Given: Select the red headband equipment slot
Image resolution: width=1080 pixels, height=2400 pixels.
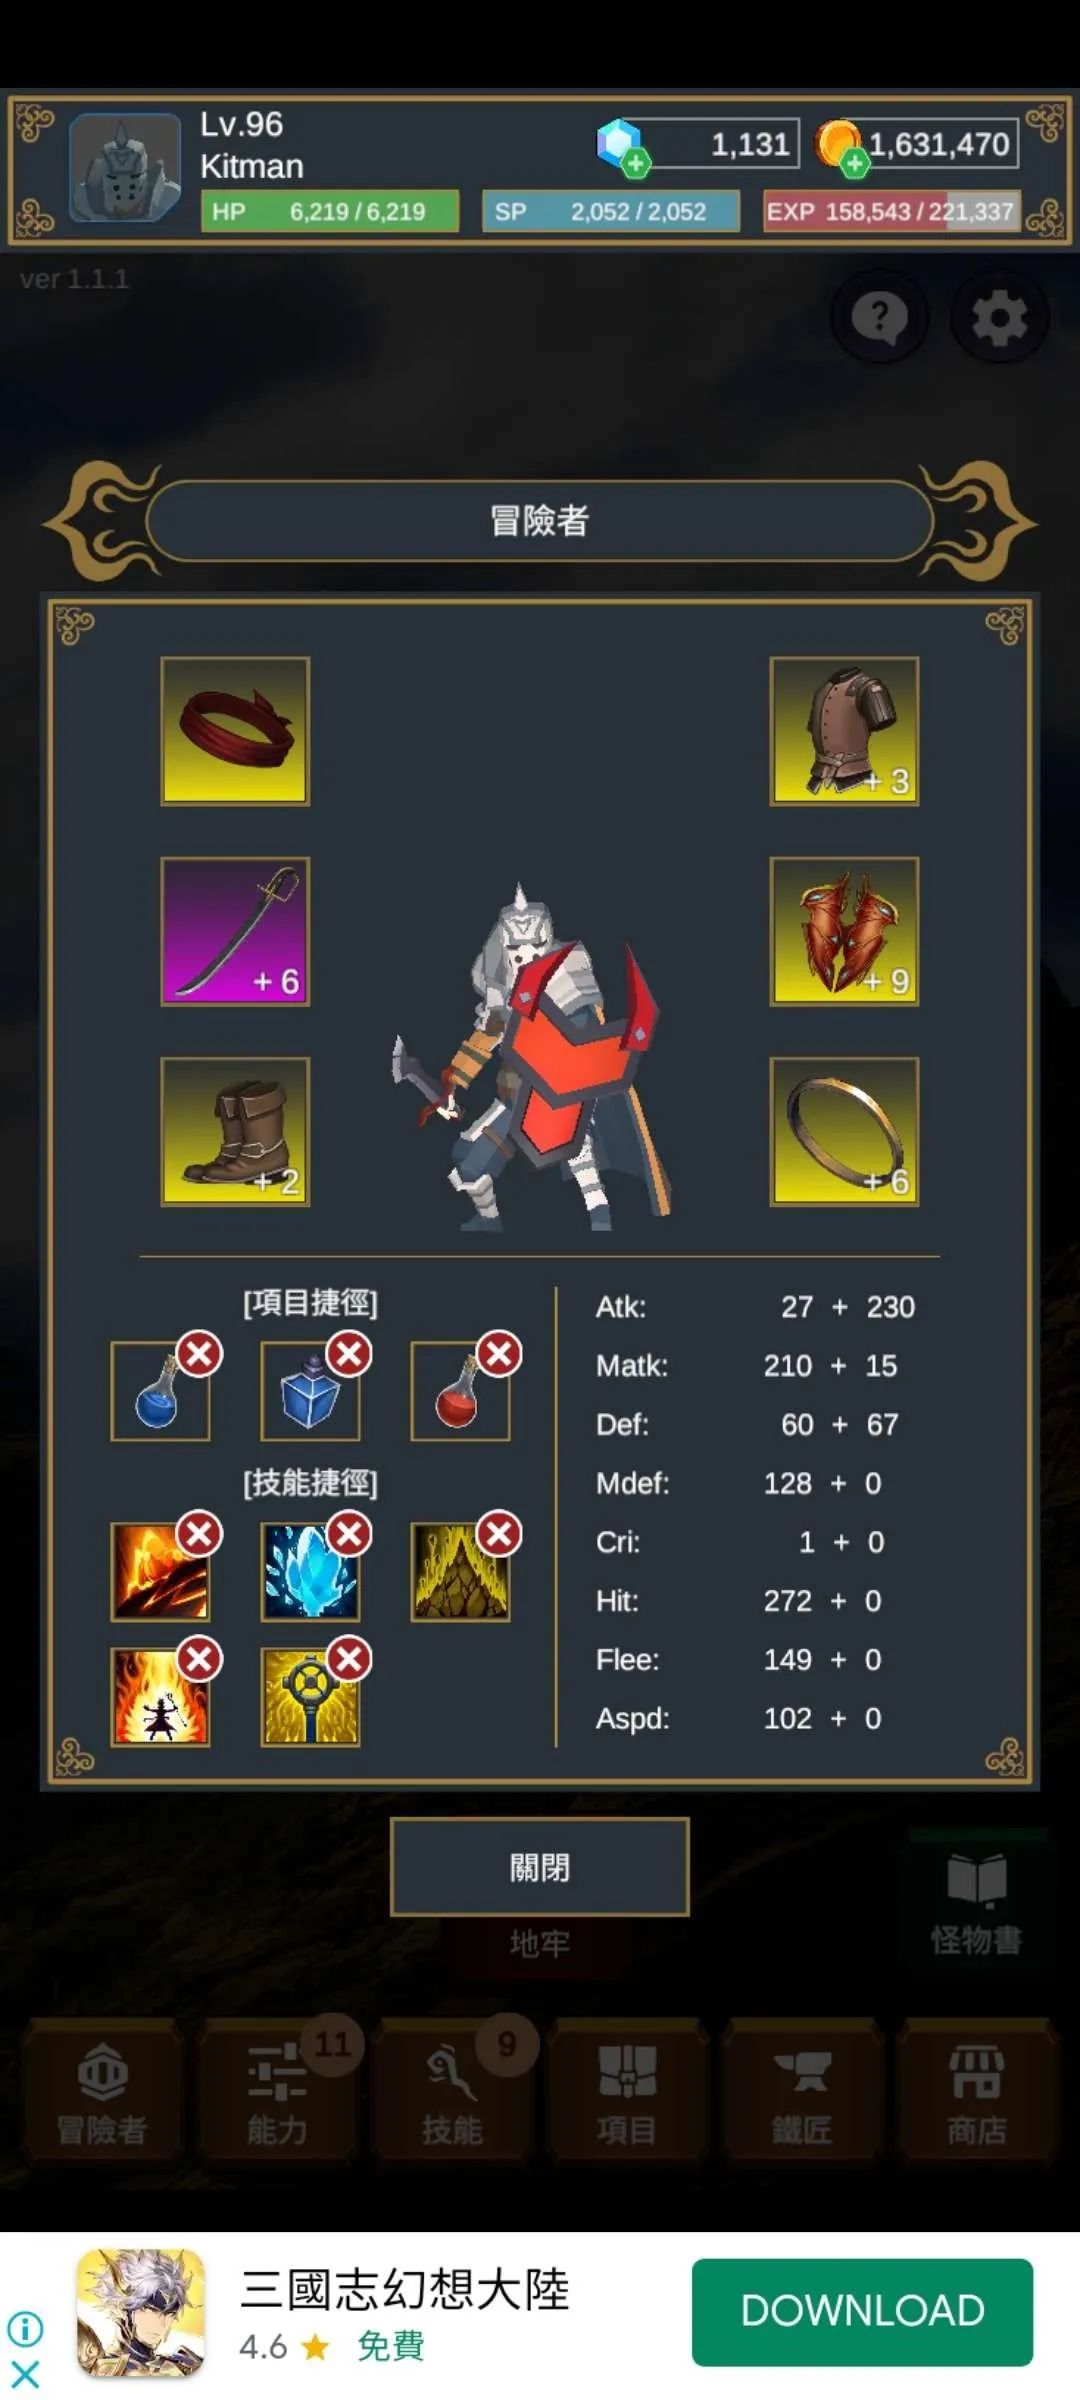Looking at the screenshot, I should 235,731.
